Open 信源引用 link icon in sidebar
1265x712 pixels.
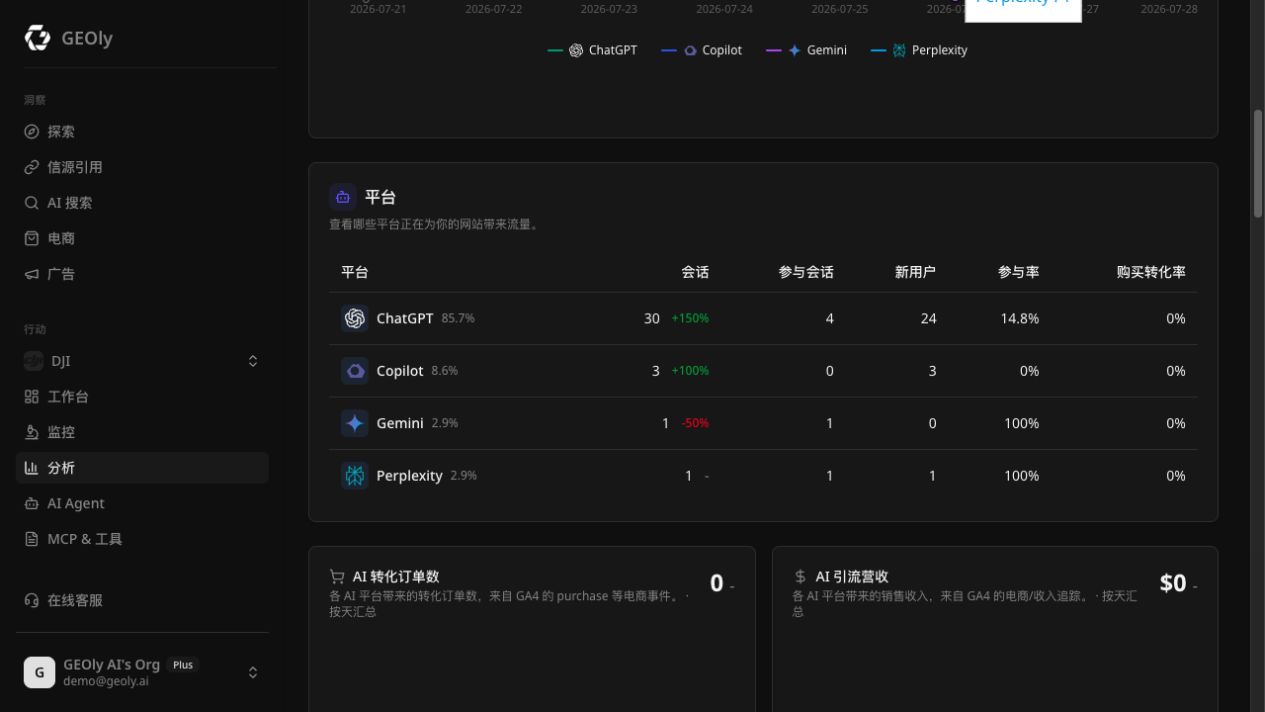(32, 167)
